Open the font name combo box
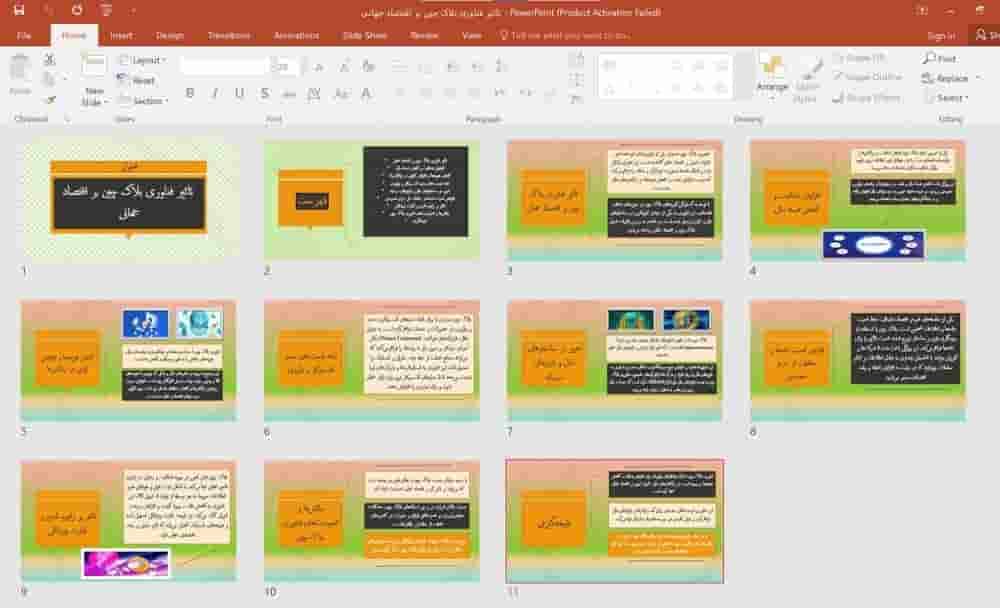 point(223,66)
